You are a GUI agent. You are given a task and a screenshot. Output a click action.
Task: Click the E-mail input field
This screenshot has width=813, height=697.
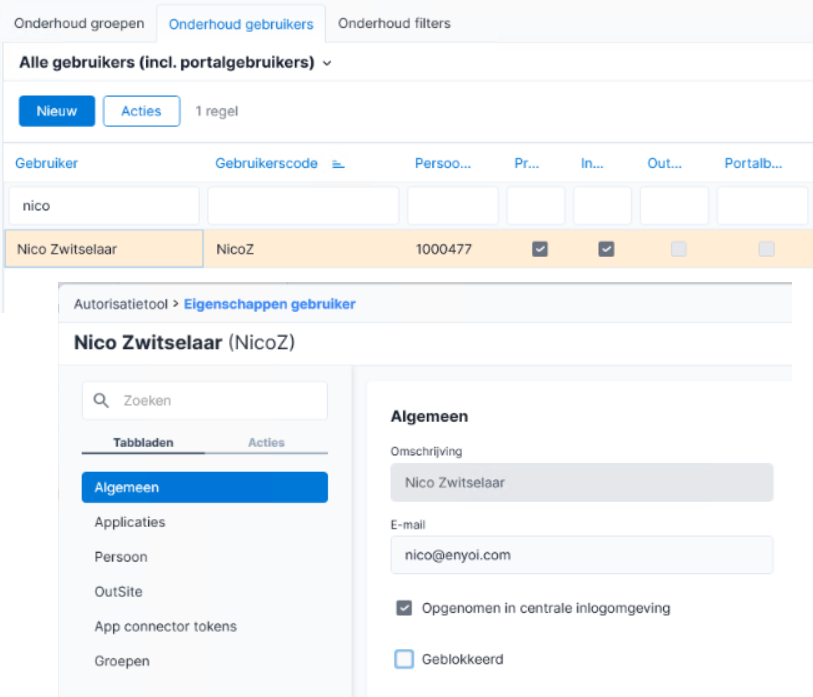(582, 555)
